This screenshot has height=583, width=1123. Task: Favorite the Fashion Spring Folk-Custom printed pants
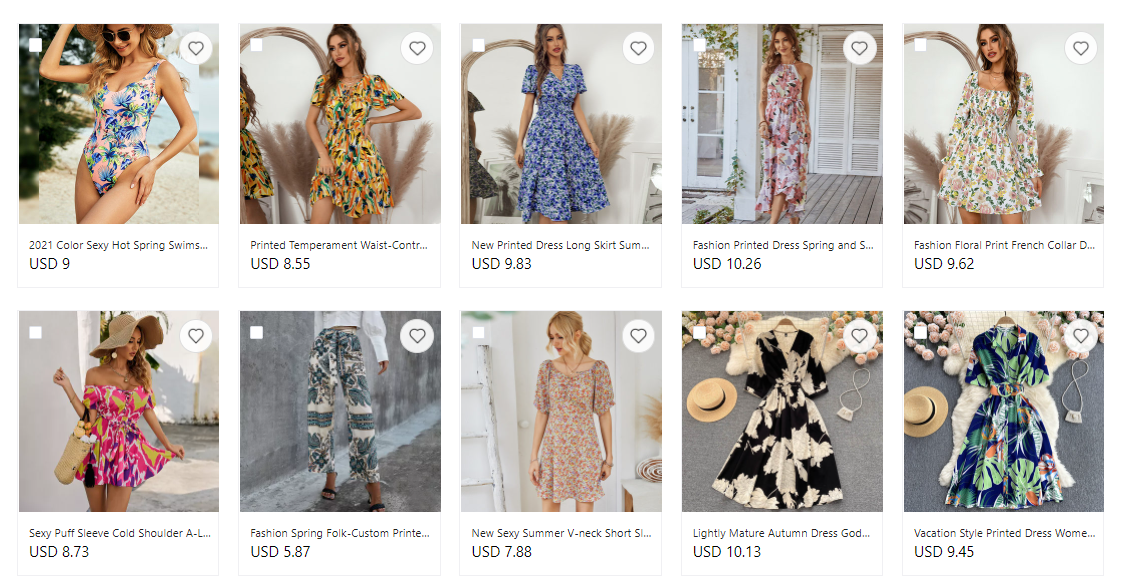point(417,336)
